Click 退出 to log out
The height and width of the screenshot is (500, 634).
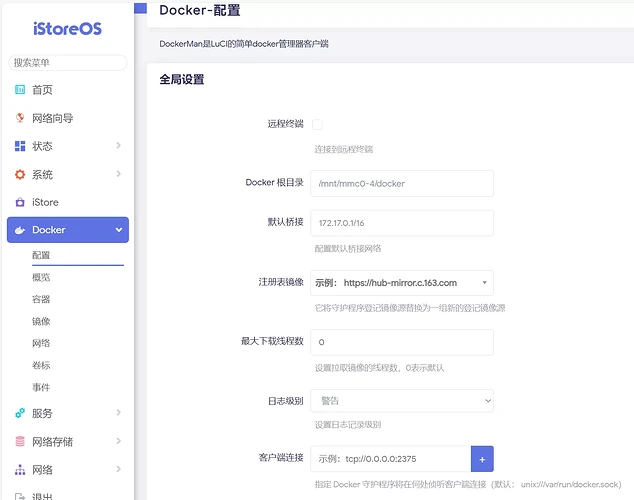[42, 496]
